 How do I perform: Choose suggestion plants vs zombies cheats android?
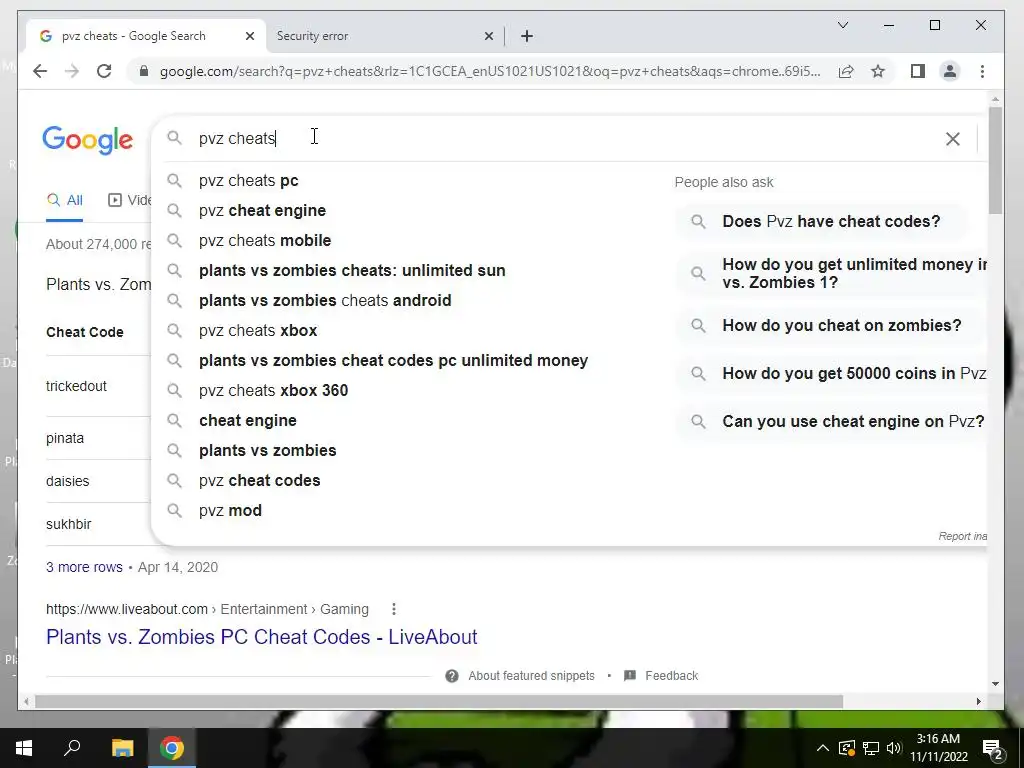[325, 300]
